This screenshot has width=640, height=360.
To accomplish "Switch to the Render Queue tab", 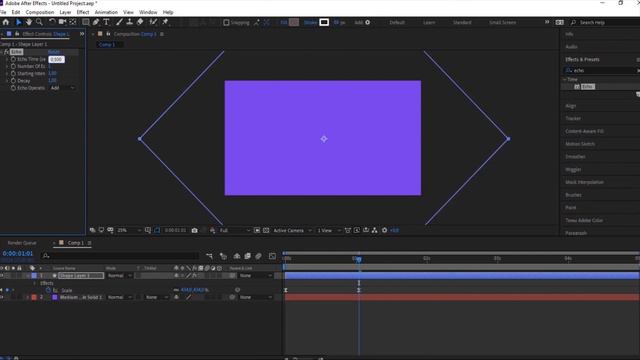I will point(22,243).
